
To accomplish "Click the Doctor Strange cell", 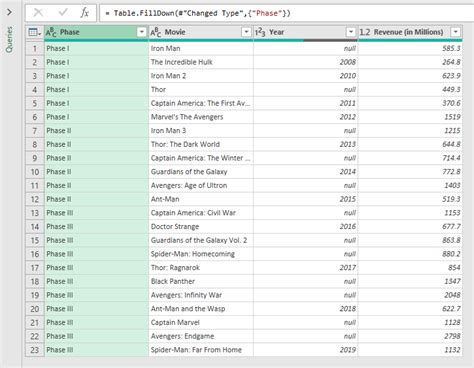I will (201, 227).
